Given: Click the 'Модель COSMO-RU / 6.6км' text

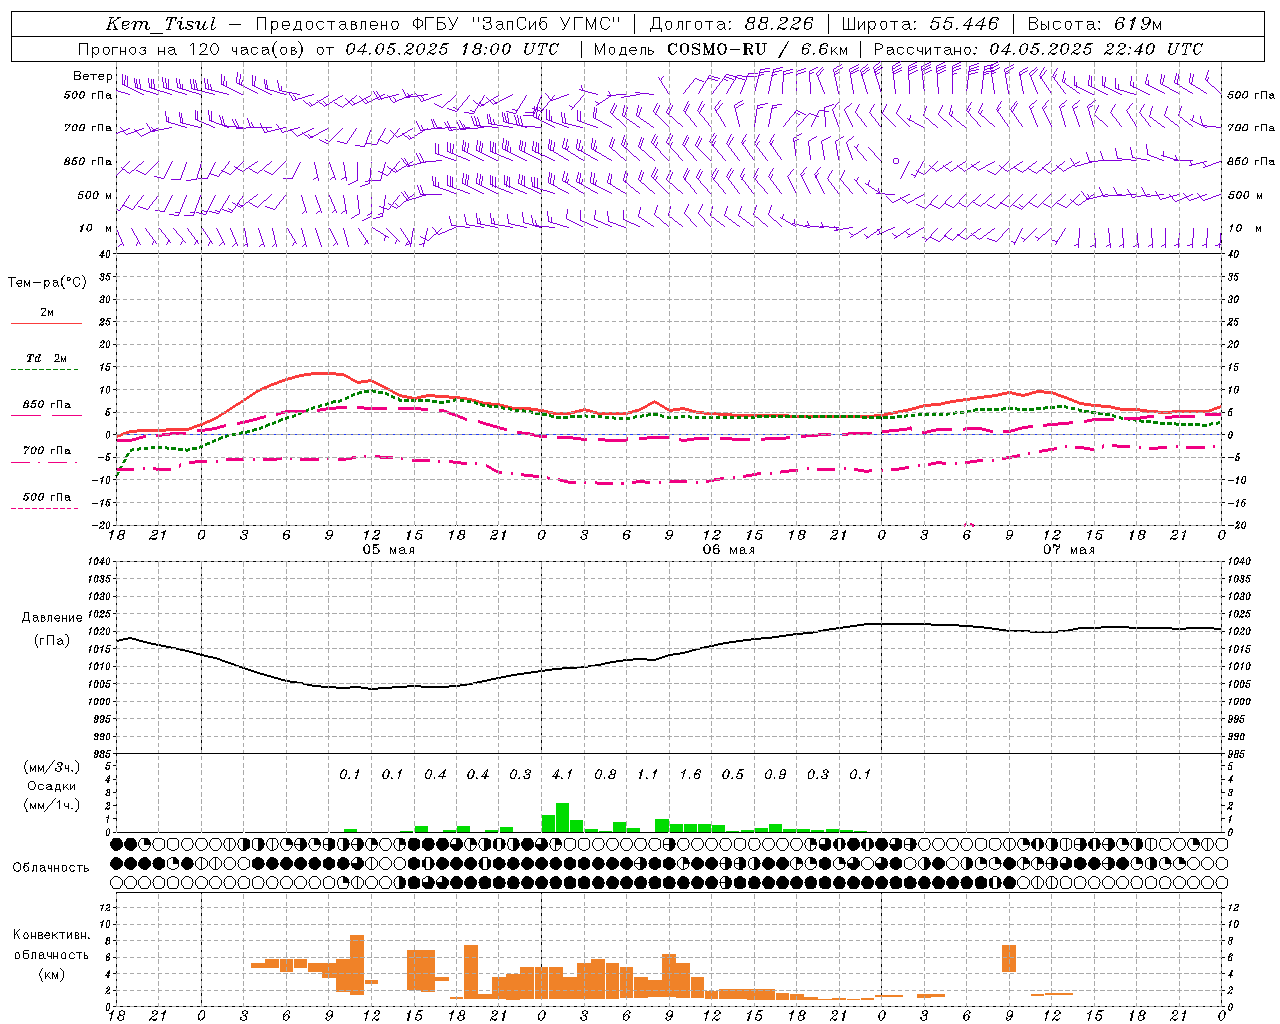Looking at the screenshot, I should pos(722,49).
